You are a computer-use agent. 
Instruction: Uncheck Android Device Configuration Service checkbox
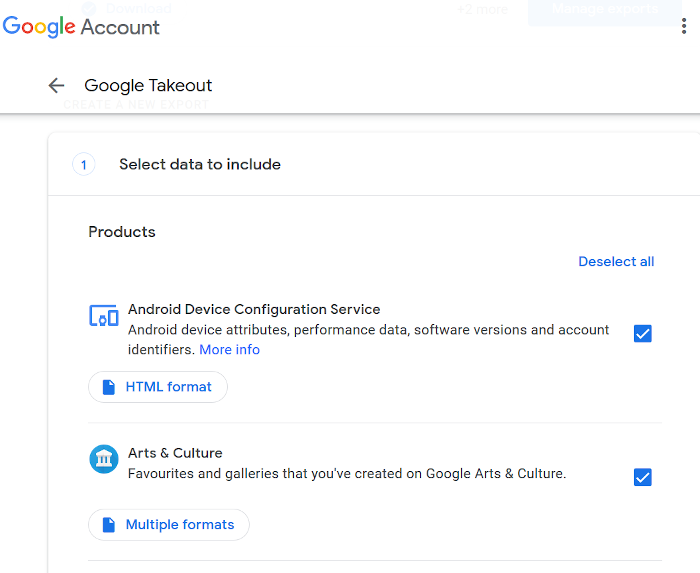coord(643,334)
